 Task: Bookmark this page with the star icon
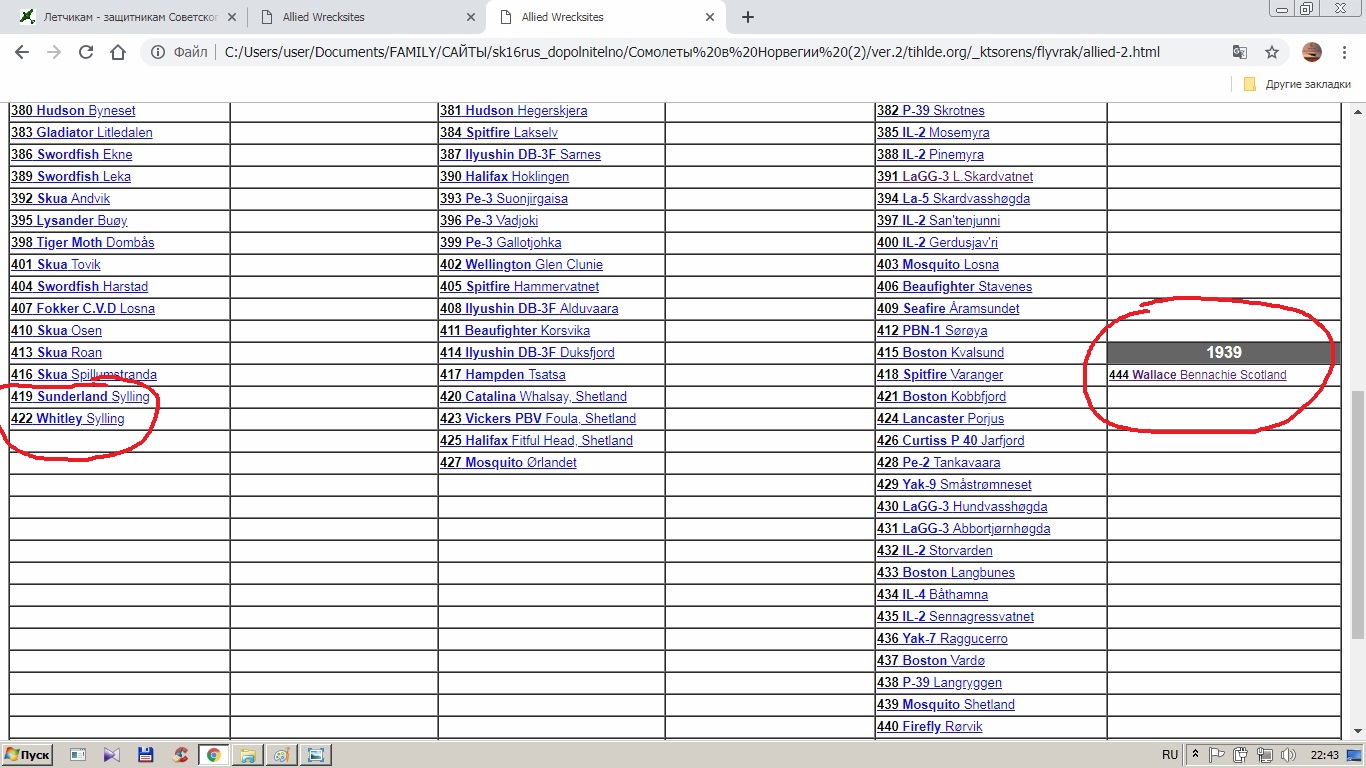coord(1272,53)
